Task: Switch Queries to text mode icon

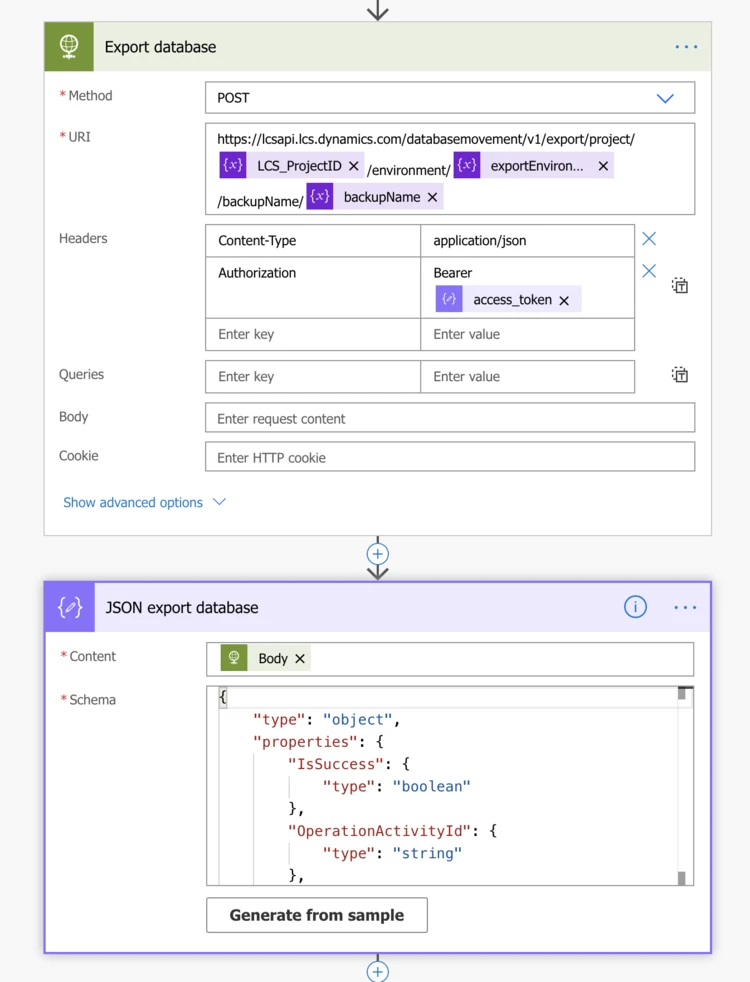Action: pos(680,376)
